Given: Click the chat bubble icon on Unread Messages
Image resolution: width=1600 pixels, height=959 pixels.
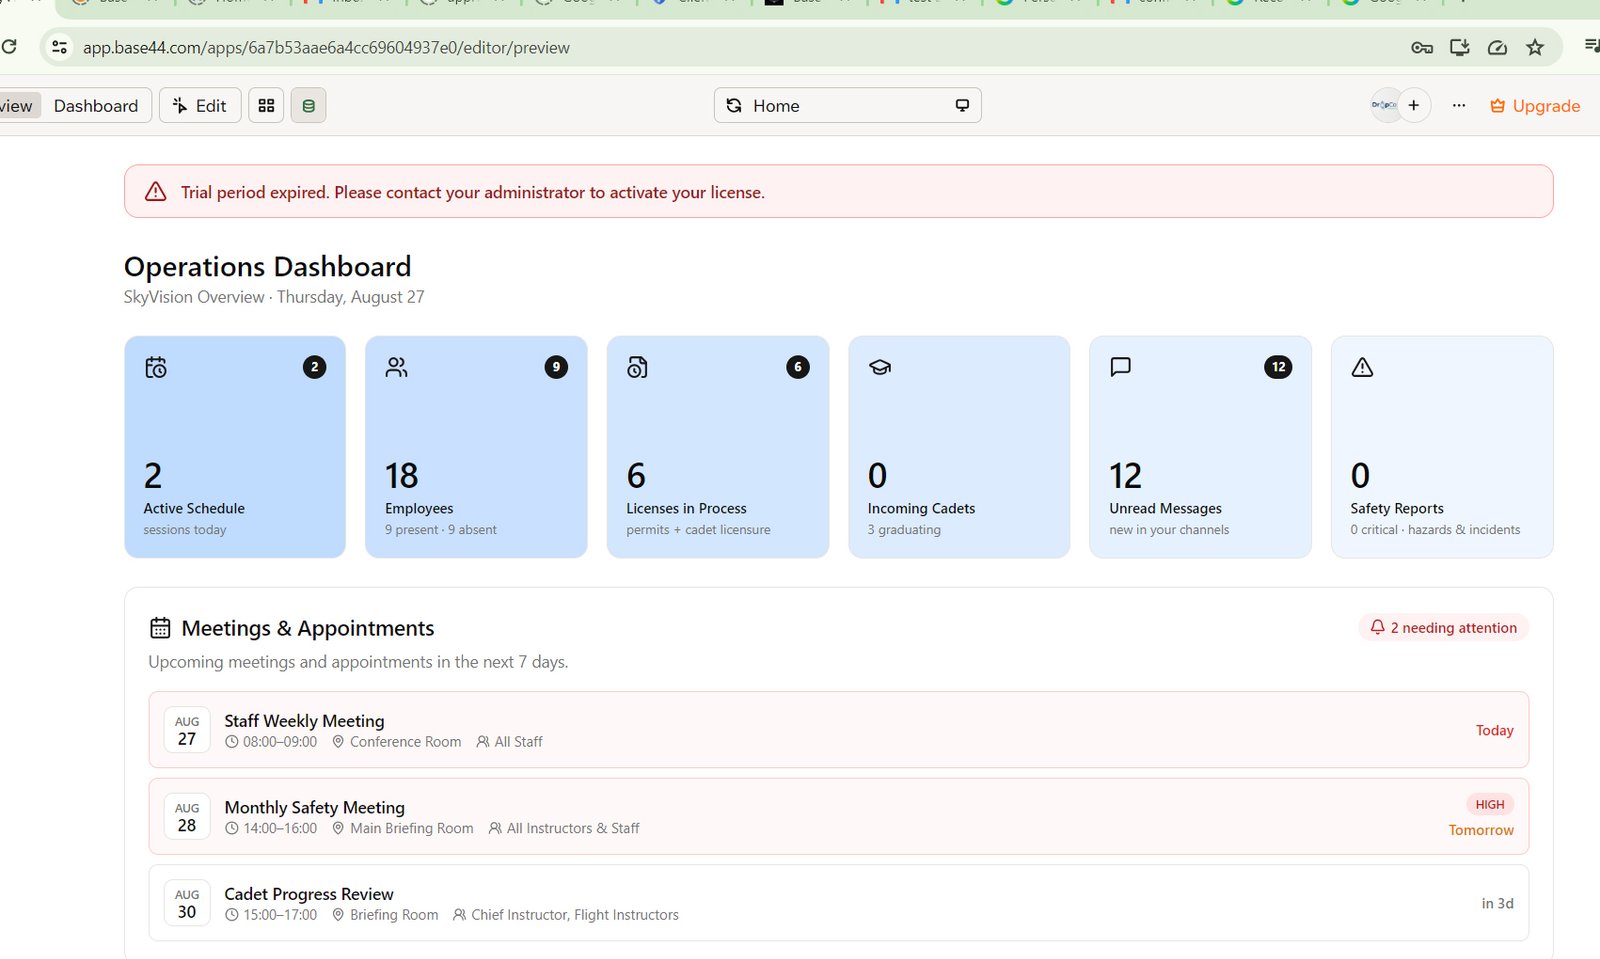Looking at the screenshot, I should (1121, 367).
